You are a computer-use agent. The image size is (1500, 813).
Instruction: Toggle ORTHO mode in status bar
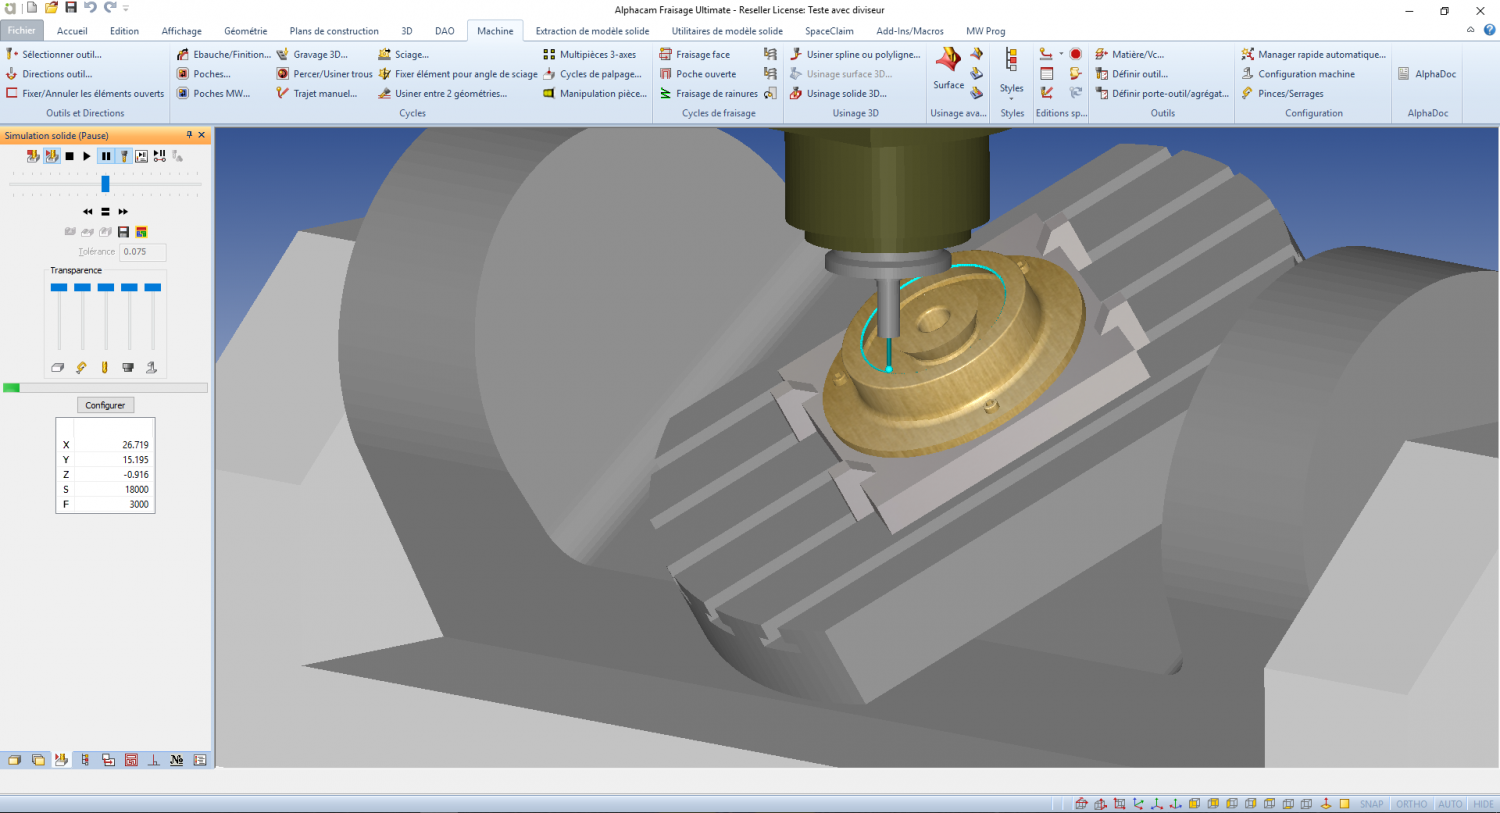point(1411,804)
